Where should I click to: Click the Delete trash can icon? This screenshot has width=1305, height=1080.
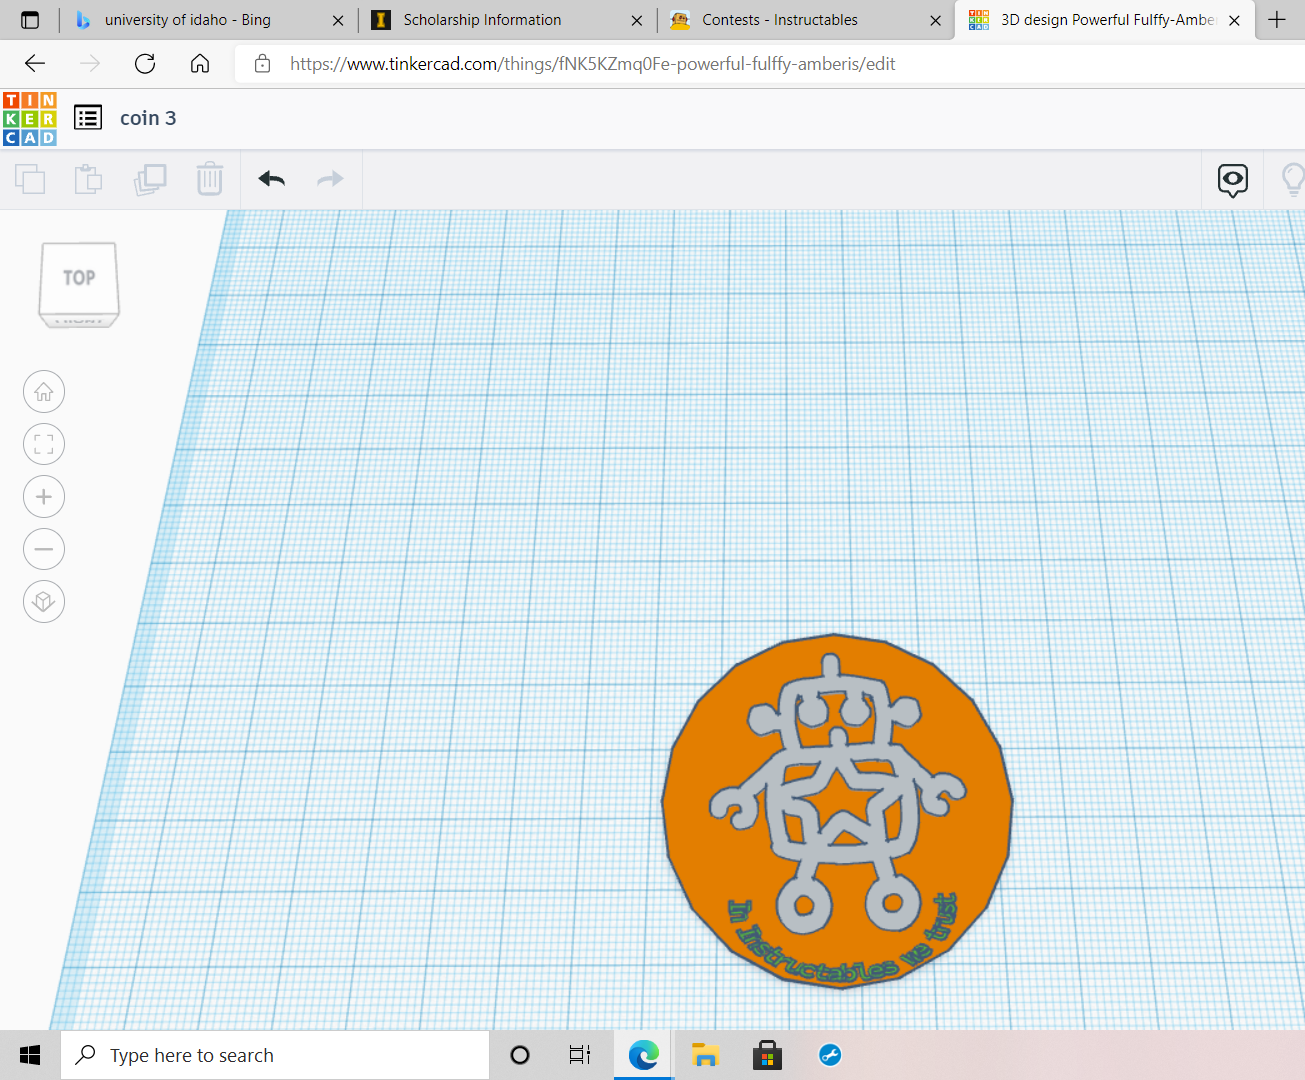coord(209,179)
